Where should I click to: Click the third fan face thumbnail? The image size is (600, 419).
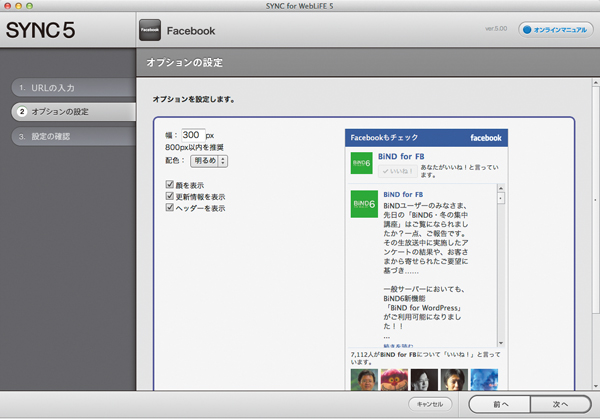click(424, 380)
